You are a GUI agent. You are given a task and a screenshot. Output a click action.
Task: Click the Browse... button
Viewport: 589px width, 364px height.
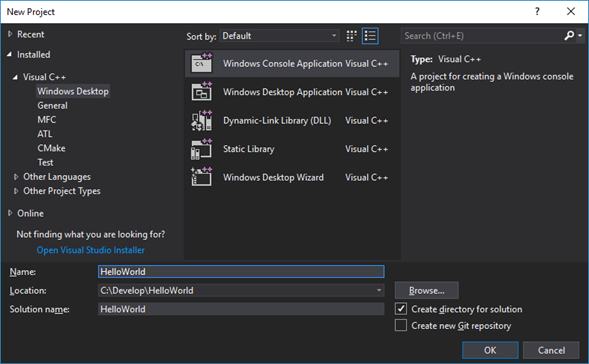point(427,290)
